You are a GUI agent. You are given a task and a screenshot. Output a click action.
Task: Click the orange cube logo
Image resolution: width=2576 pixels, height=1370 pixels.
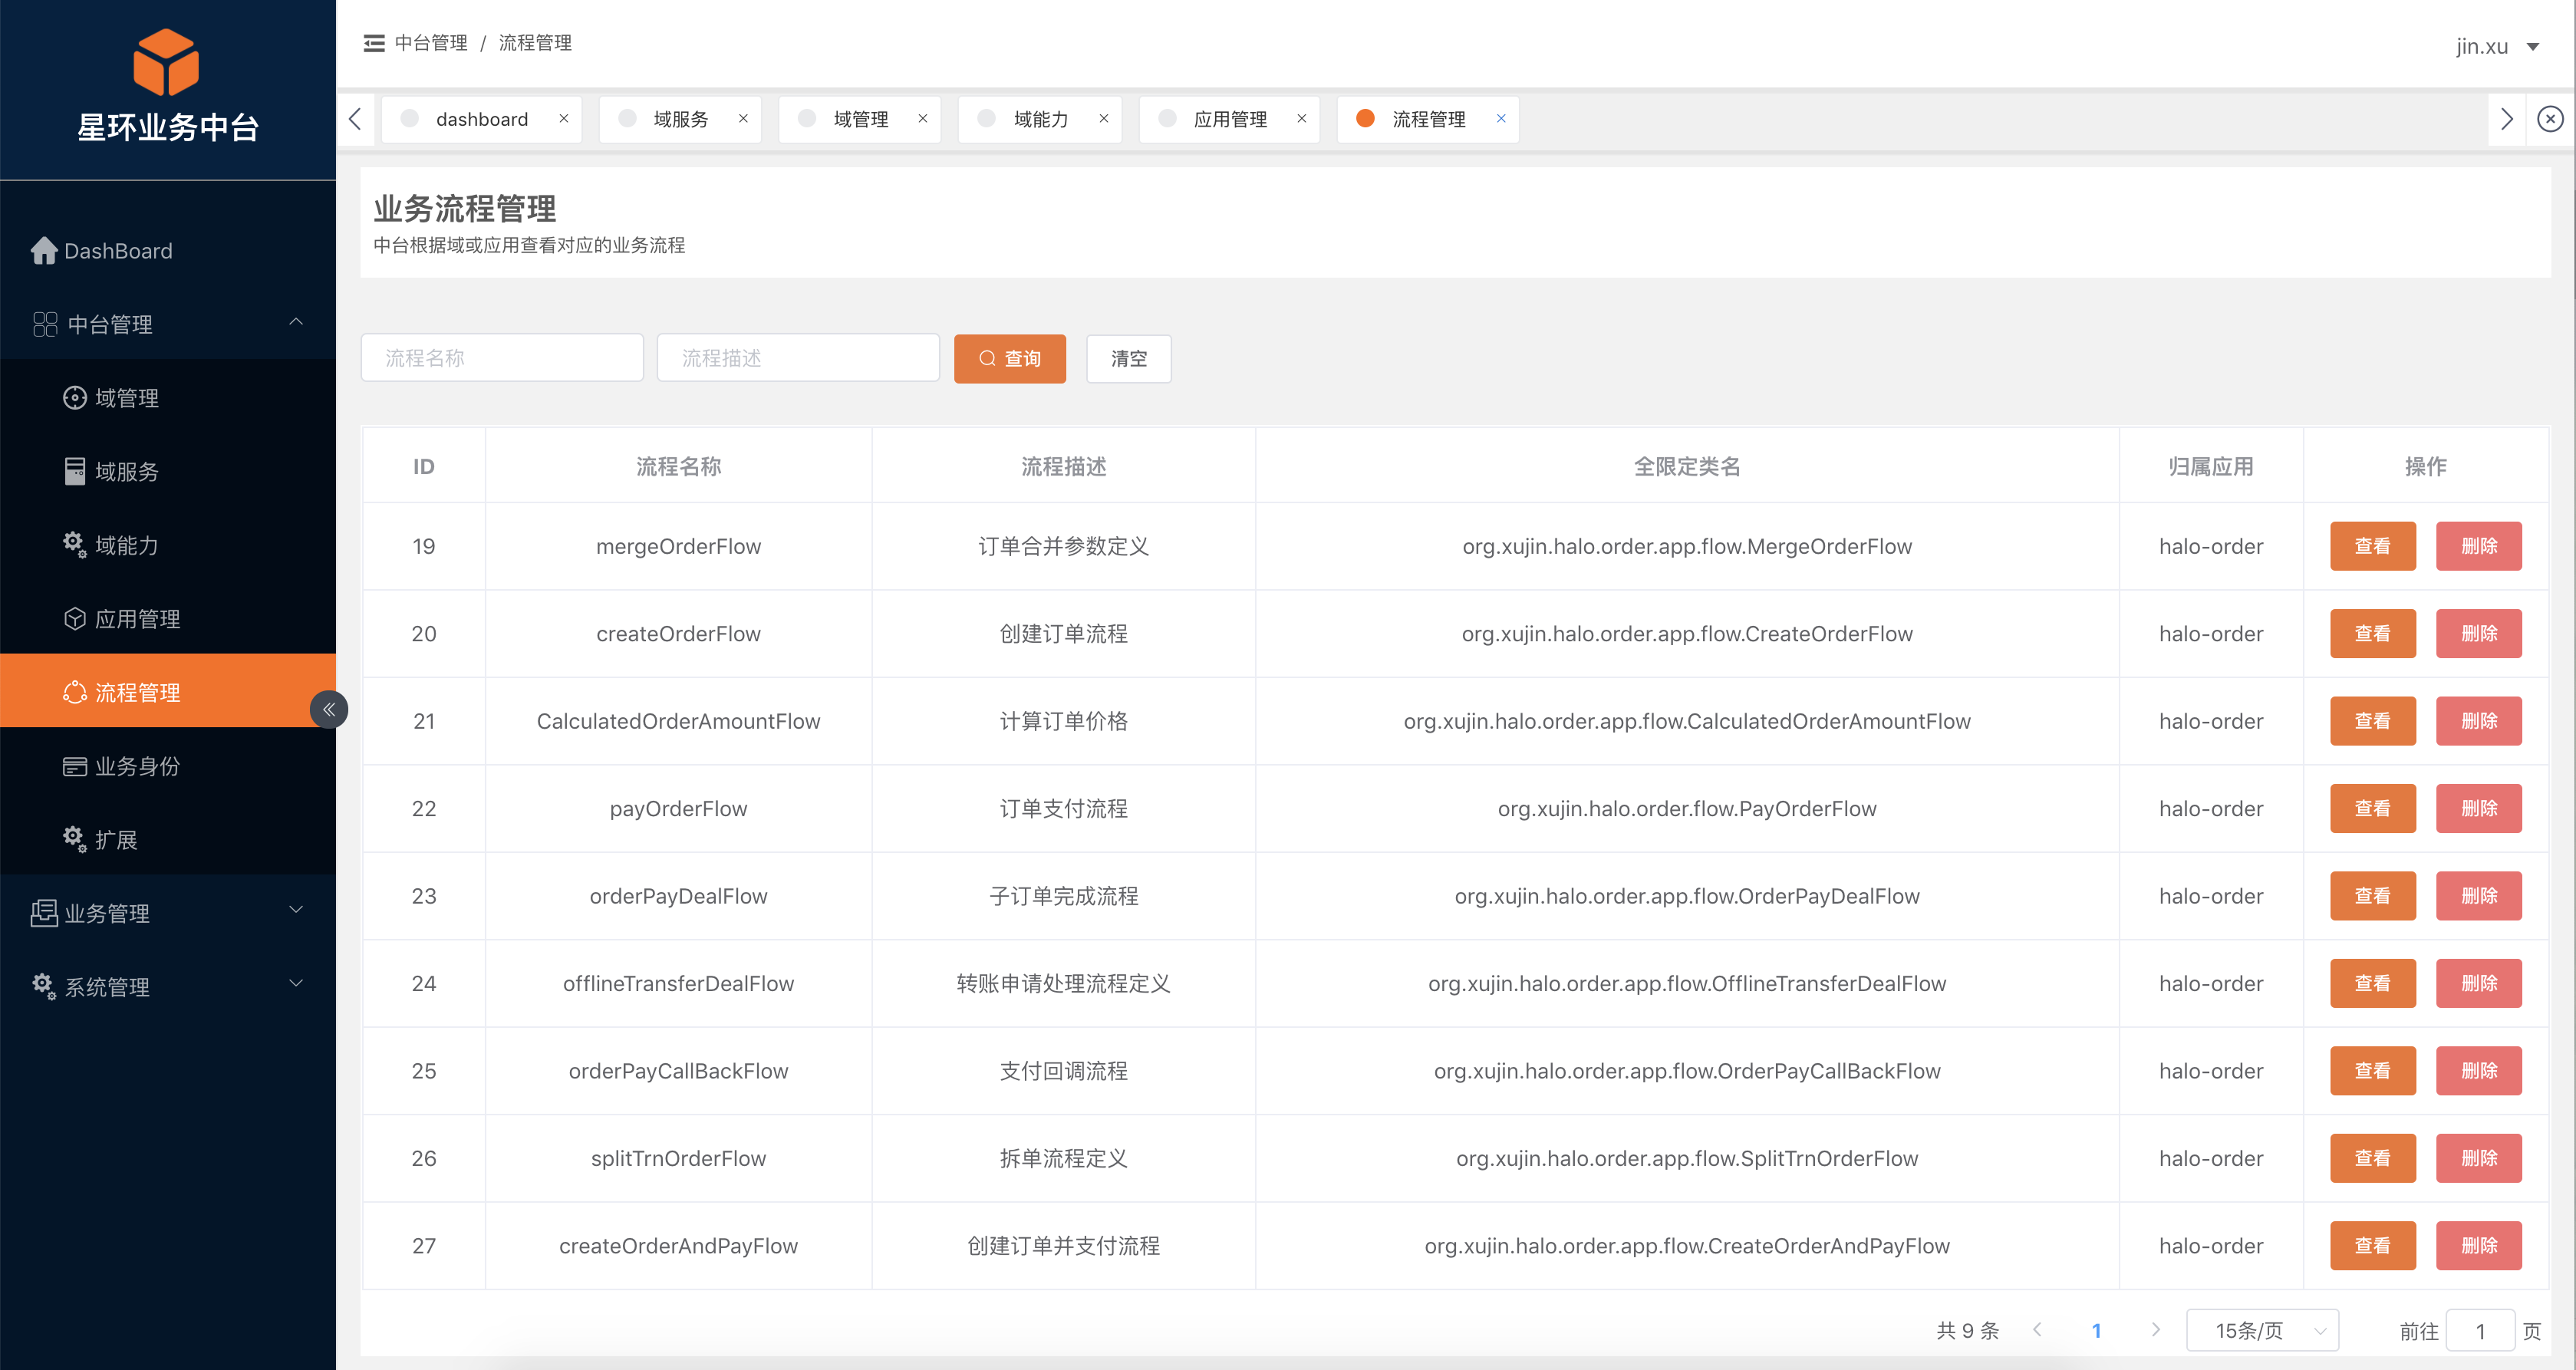click(x=166, y=62)
